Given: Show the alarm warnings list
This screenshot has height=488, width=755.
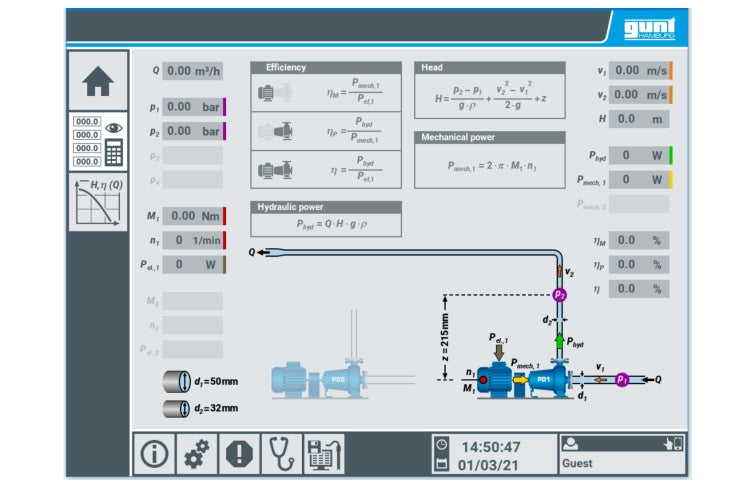Looking at the screenshot, I should (x=239, y=454).
